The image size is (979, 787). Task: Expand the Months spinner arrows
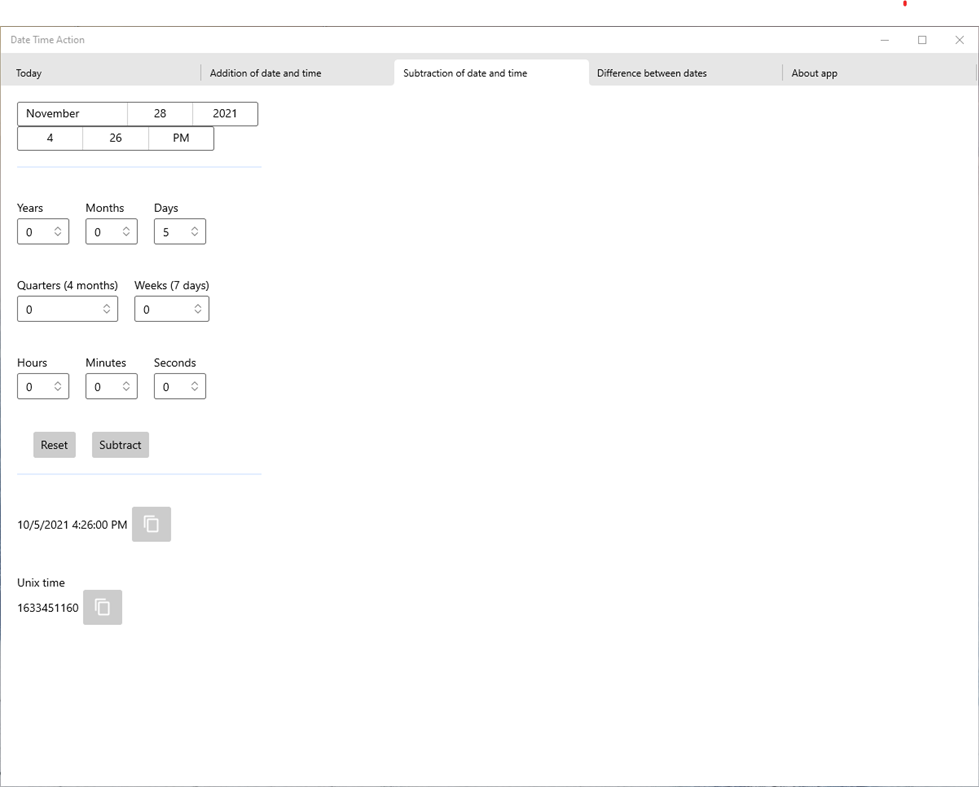pos(126,232)
